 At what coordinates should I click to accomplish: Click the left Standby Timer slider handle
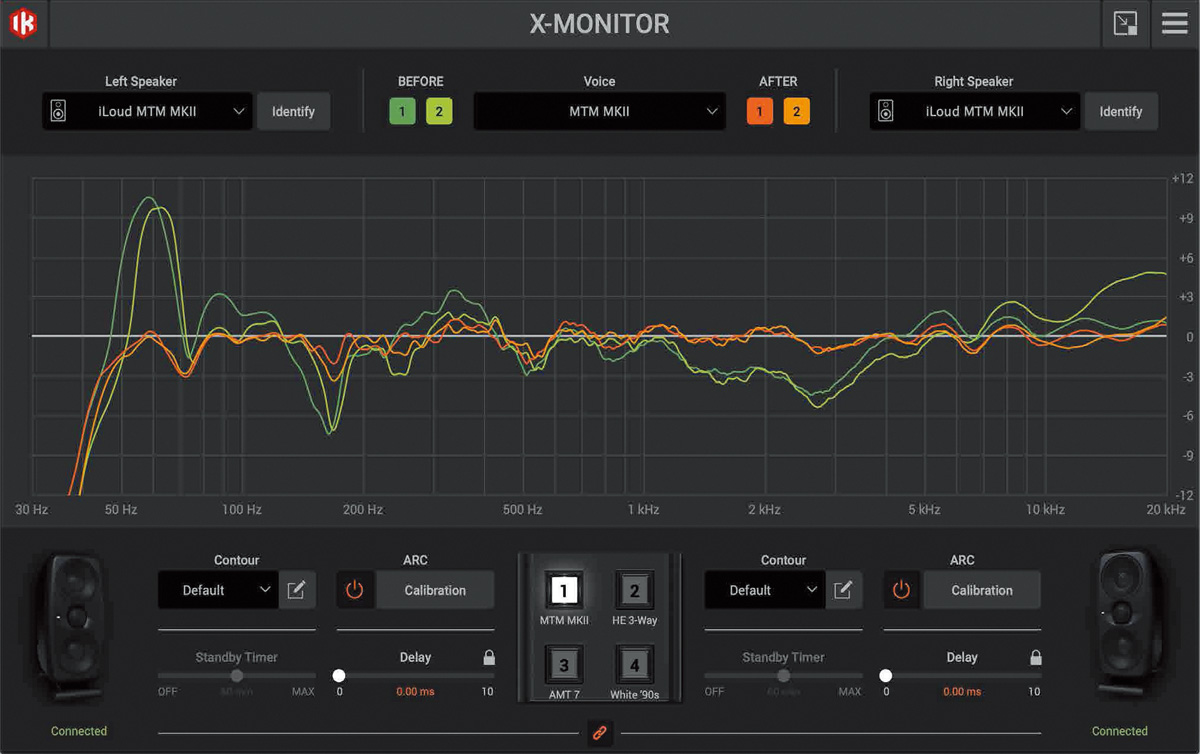tap(237, 676)
